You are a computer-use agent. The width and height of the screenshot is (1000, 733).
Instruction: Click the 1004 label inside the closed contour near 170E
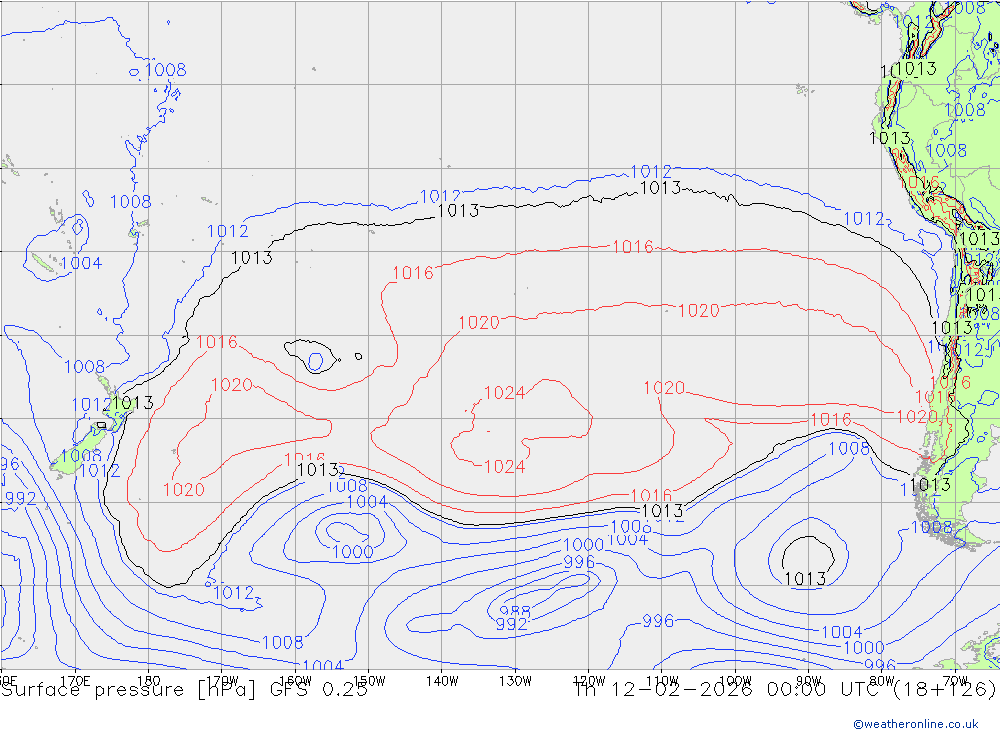point(81,263)
